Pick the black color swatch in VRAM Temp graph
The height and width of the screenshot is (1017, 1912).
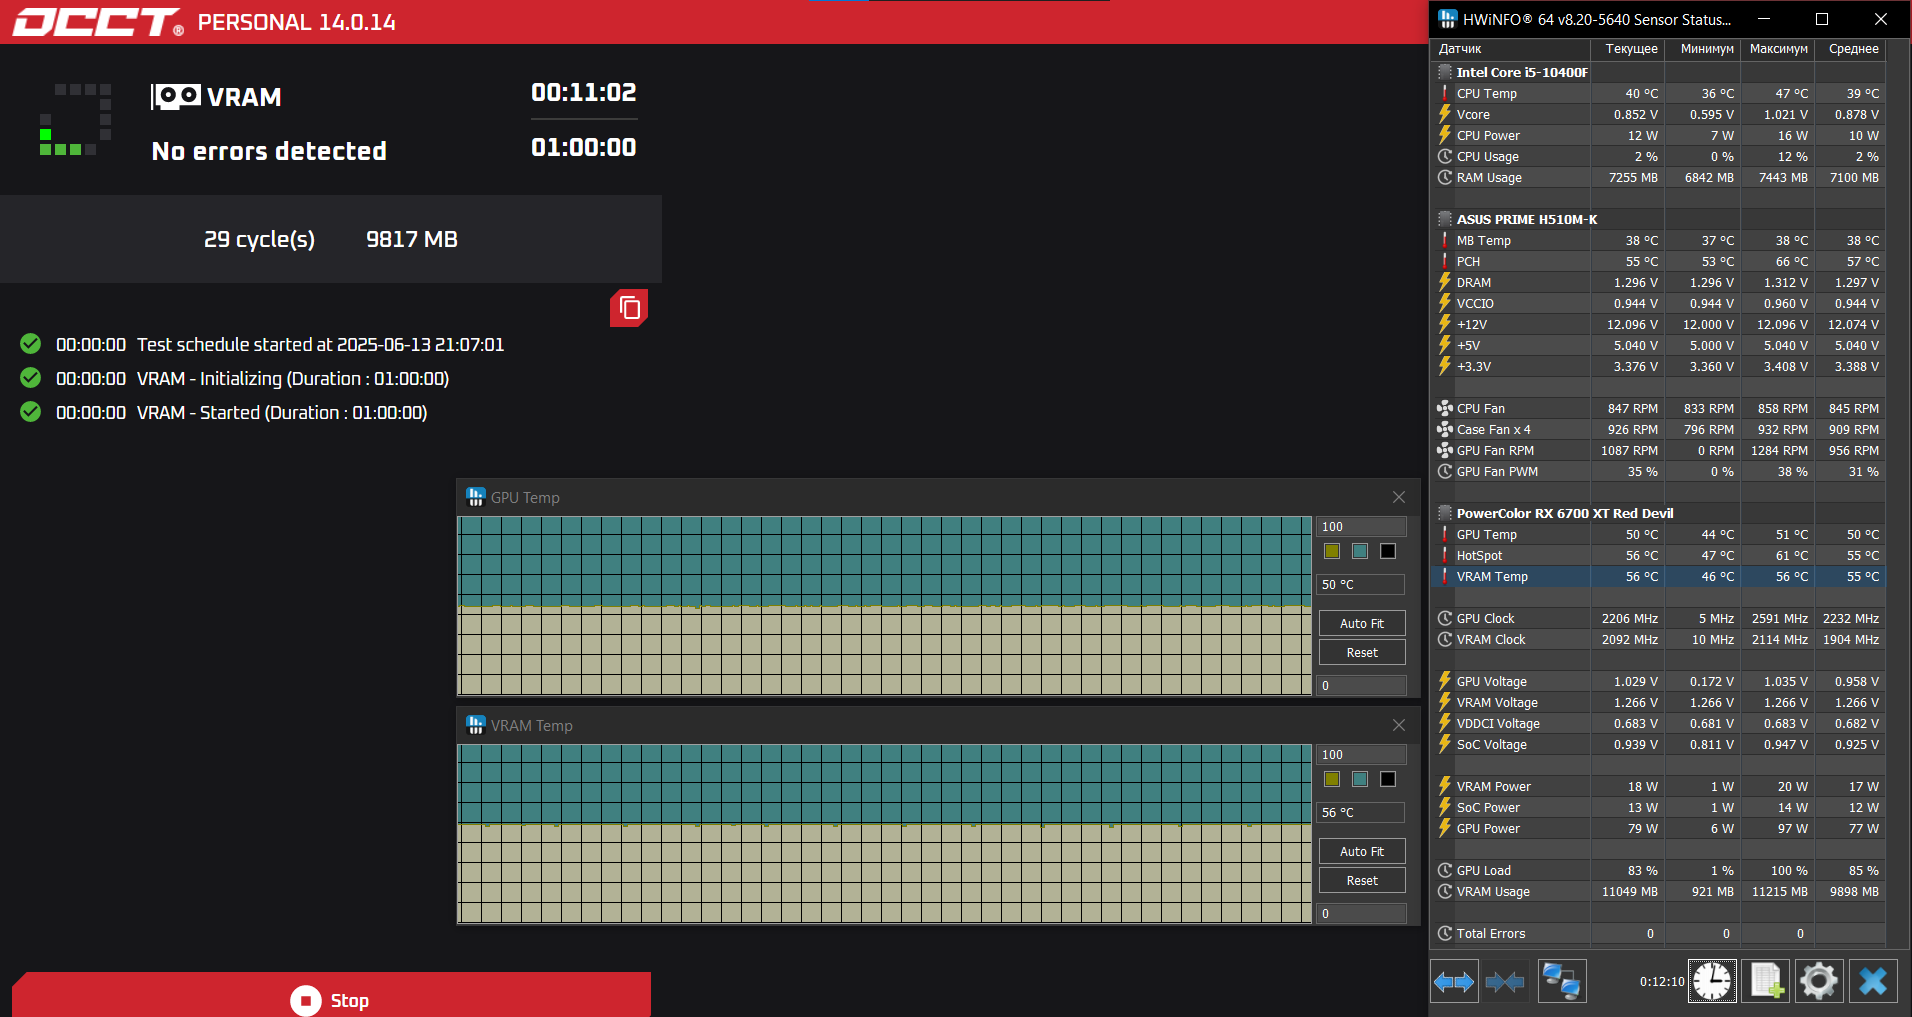pyautogui.click(x=1388, y=779)
